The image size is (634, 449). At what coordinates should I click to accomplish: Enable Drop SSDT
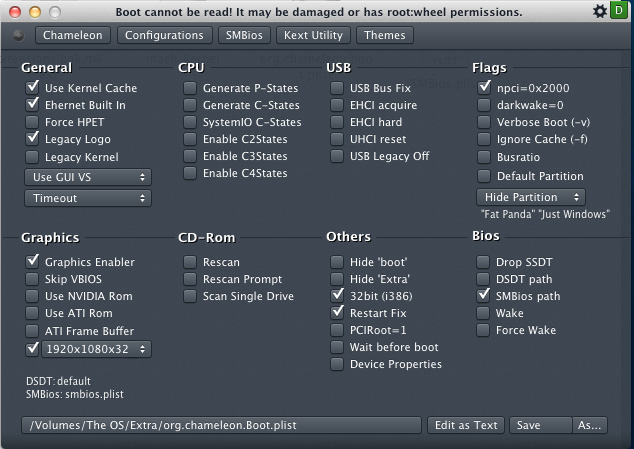pos(483,262)
